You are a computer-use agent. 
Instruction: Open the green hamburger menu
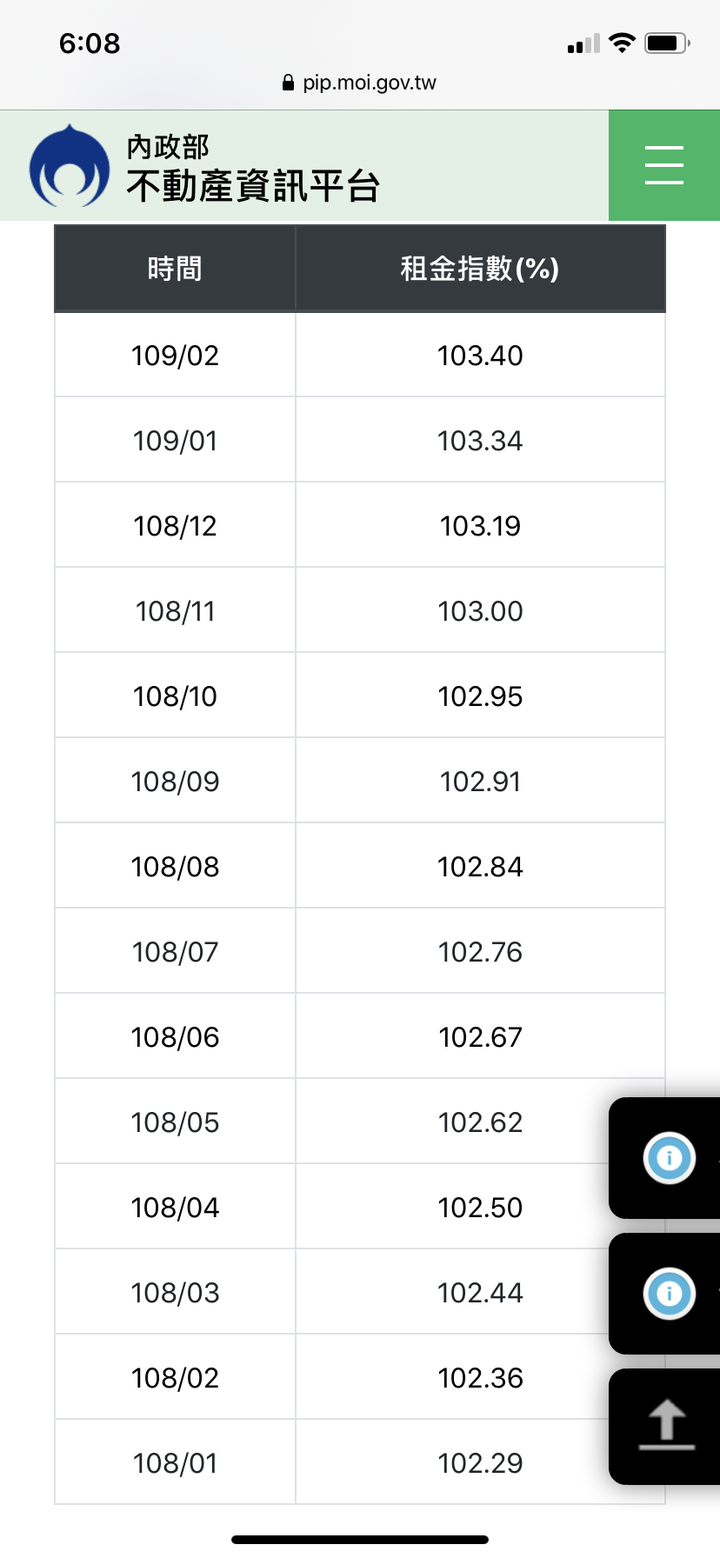(x=664, y=165)
